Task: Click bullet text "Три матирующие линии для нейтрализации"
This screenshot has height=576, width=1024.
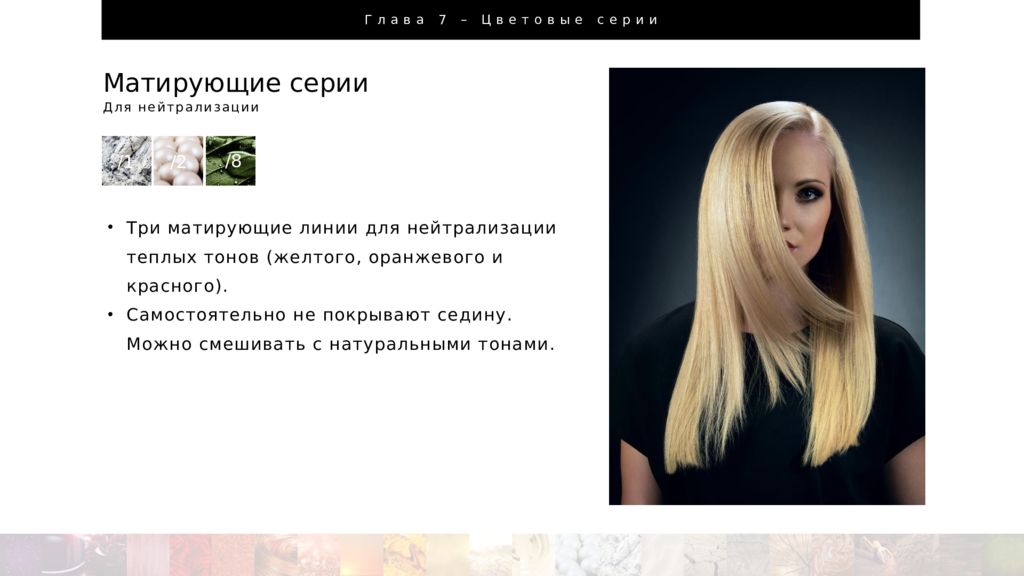Action: 341,228
